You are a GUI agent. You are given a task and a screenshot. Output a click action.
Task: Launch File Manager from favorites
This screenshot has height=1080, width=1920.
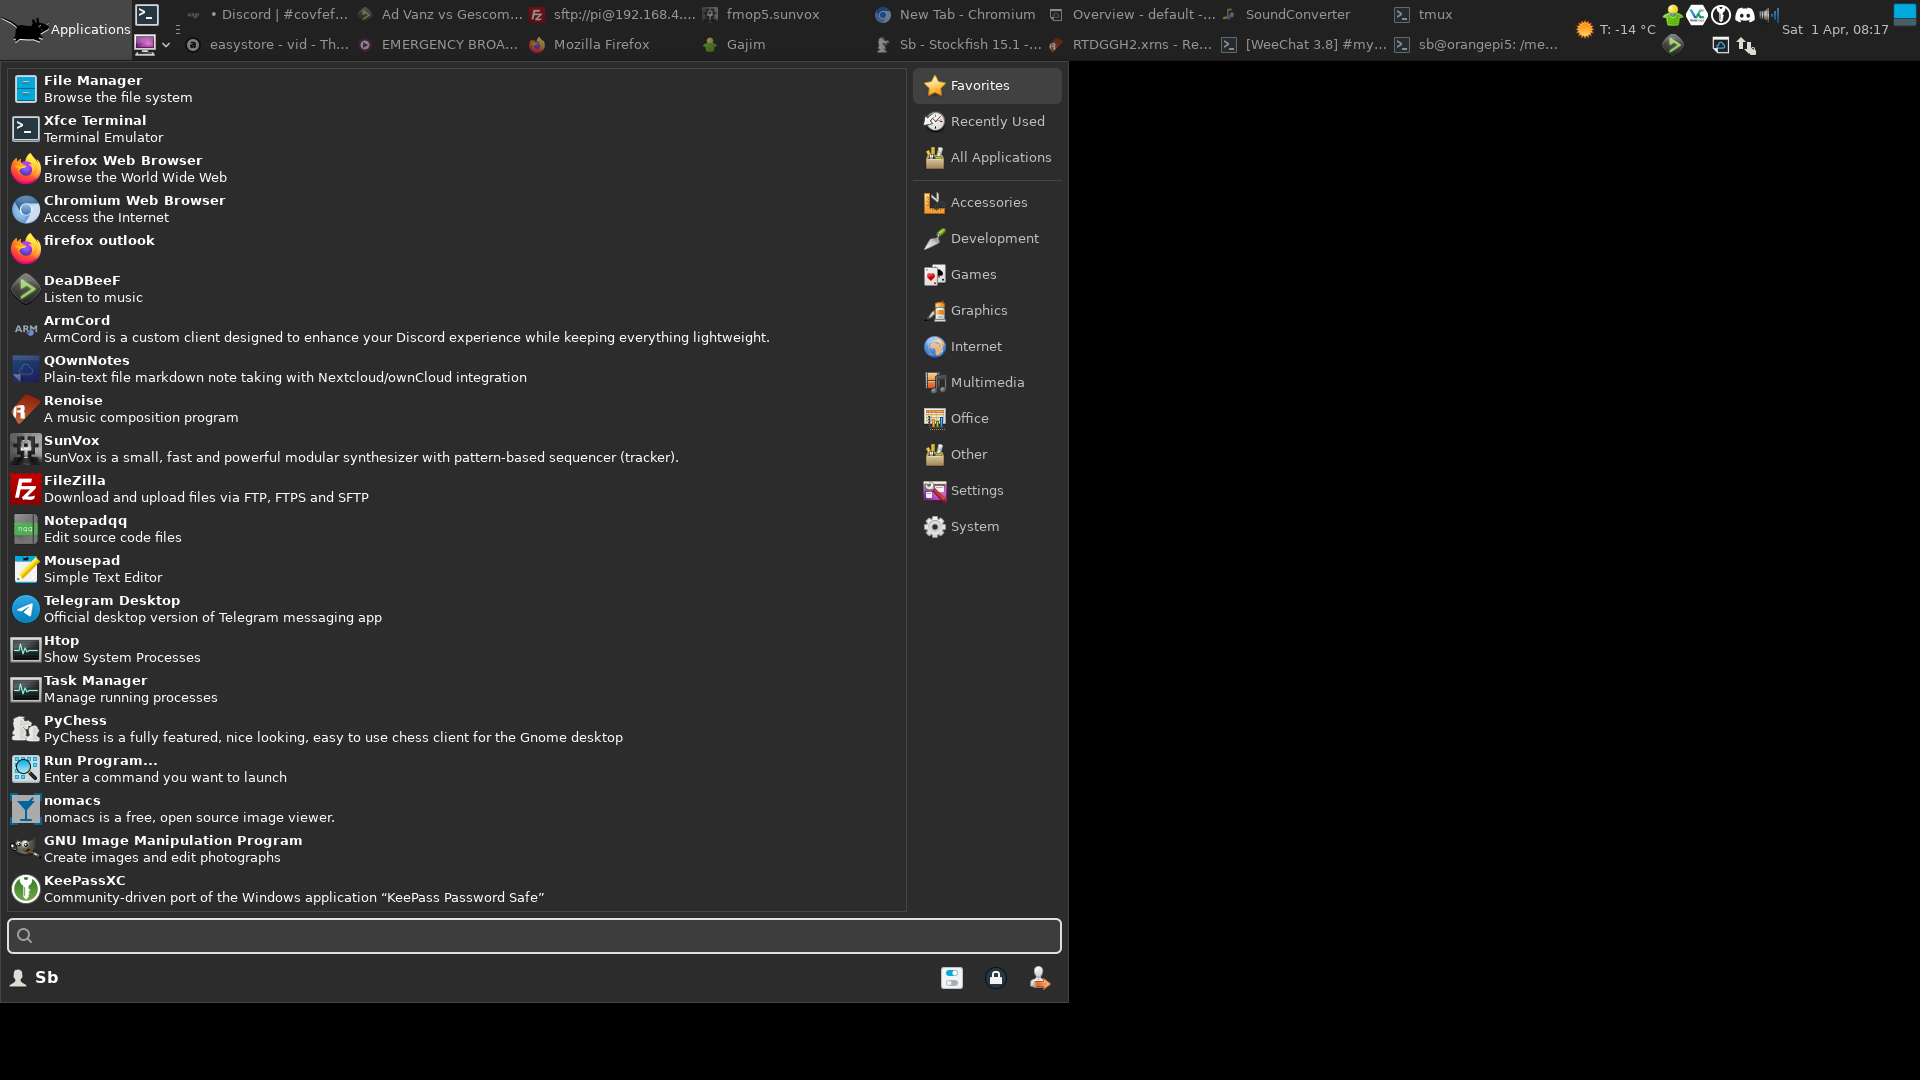point(456,89)
